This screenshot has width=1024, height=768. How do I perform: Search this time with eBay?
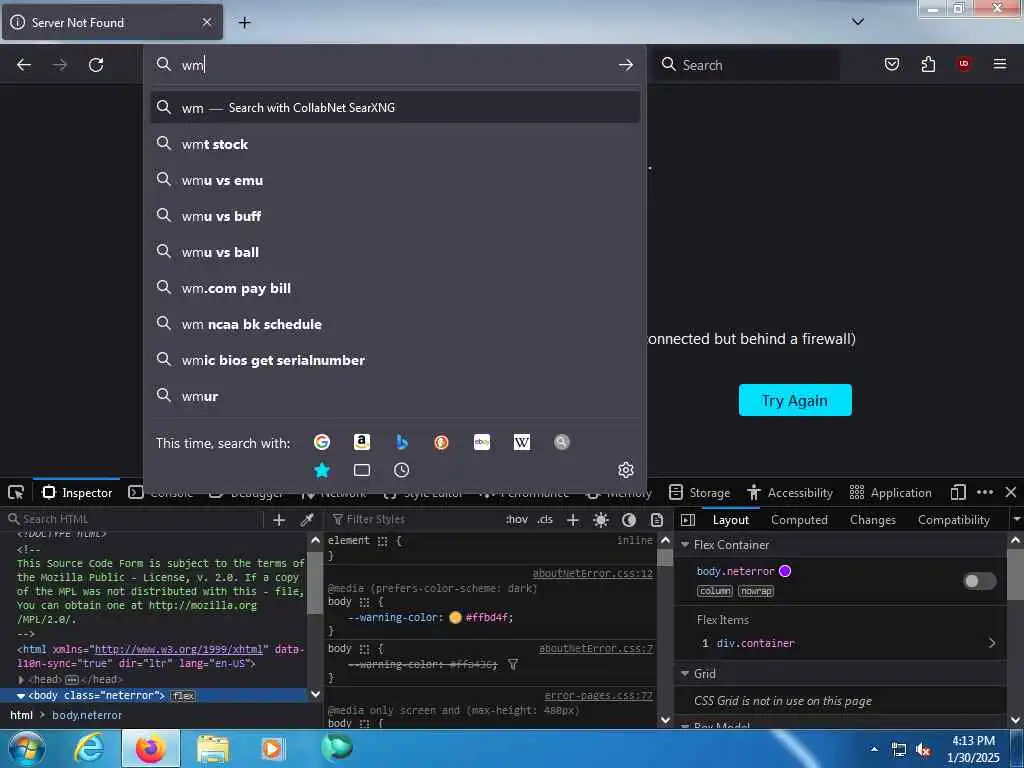[482, 442]
